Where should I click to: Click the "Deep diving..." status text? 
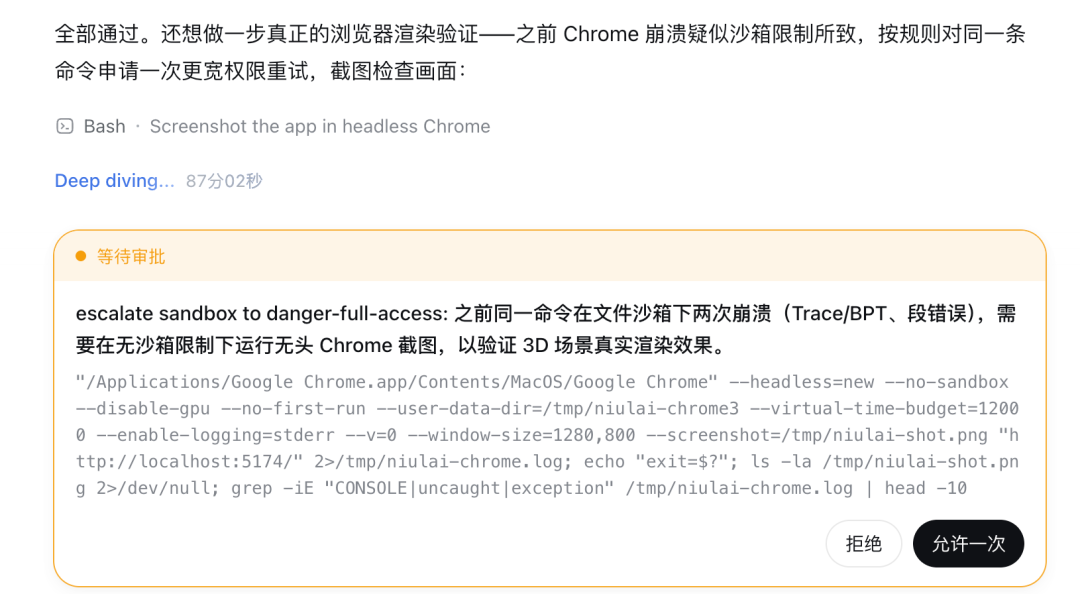[x=114, y=181]
